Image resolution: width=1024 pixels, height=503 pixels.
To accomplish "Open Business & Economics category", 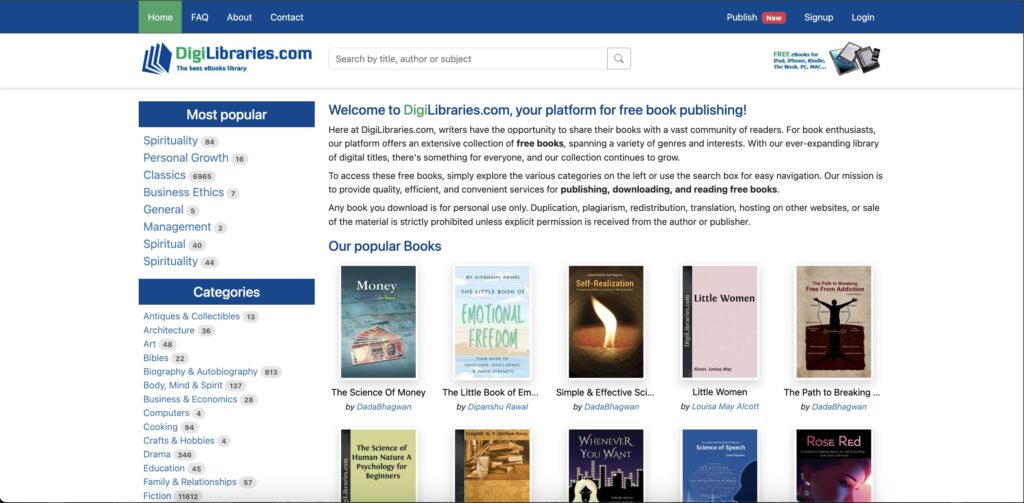I will point(190,399).
